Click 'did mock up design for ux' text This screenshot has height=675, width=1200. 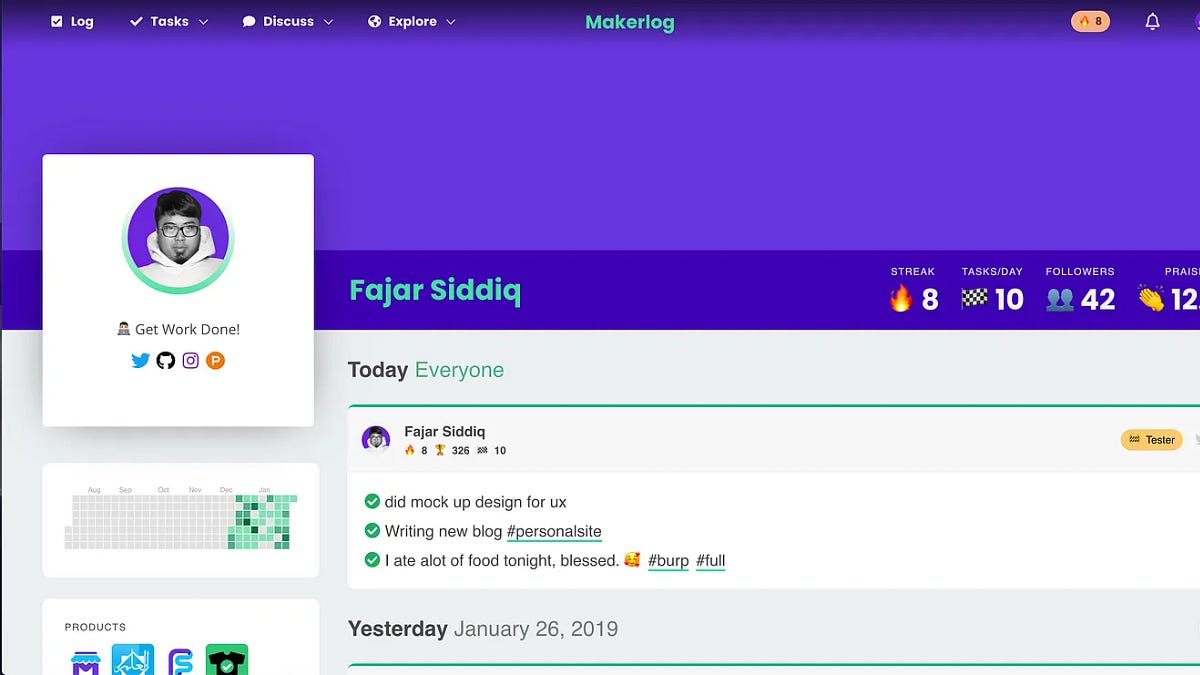[x=475, y=502]
